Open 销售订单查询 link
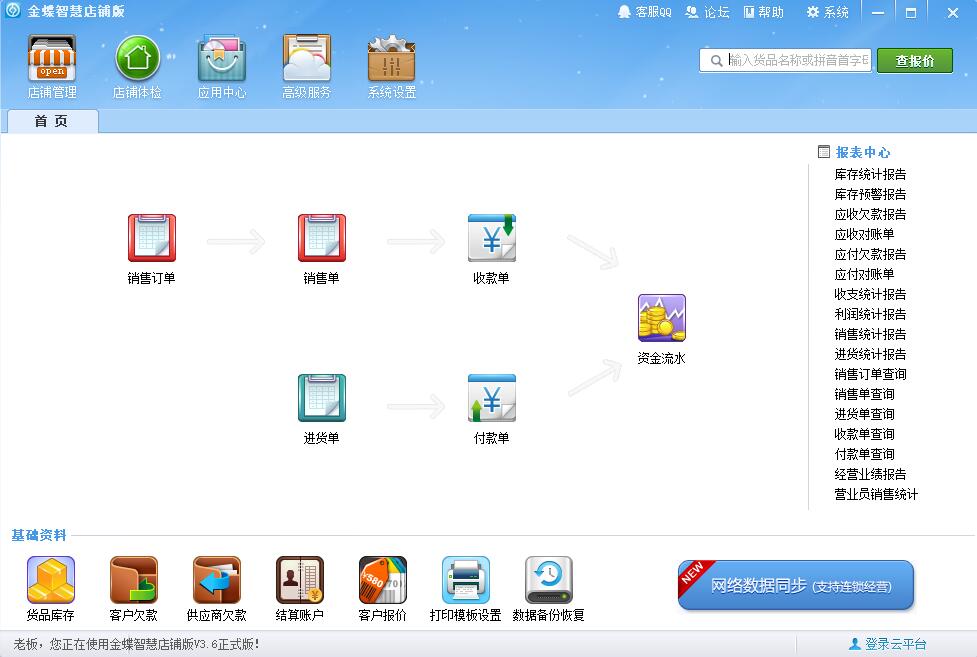Image resolution: width=977 pixels, height=657 pixels. click(870, 374)
